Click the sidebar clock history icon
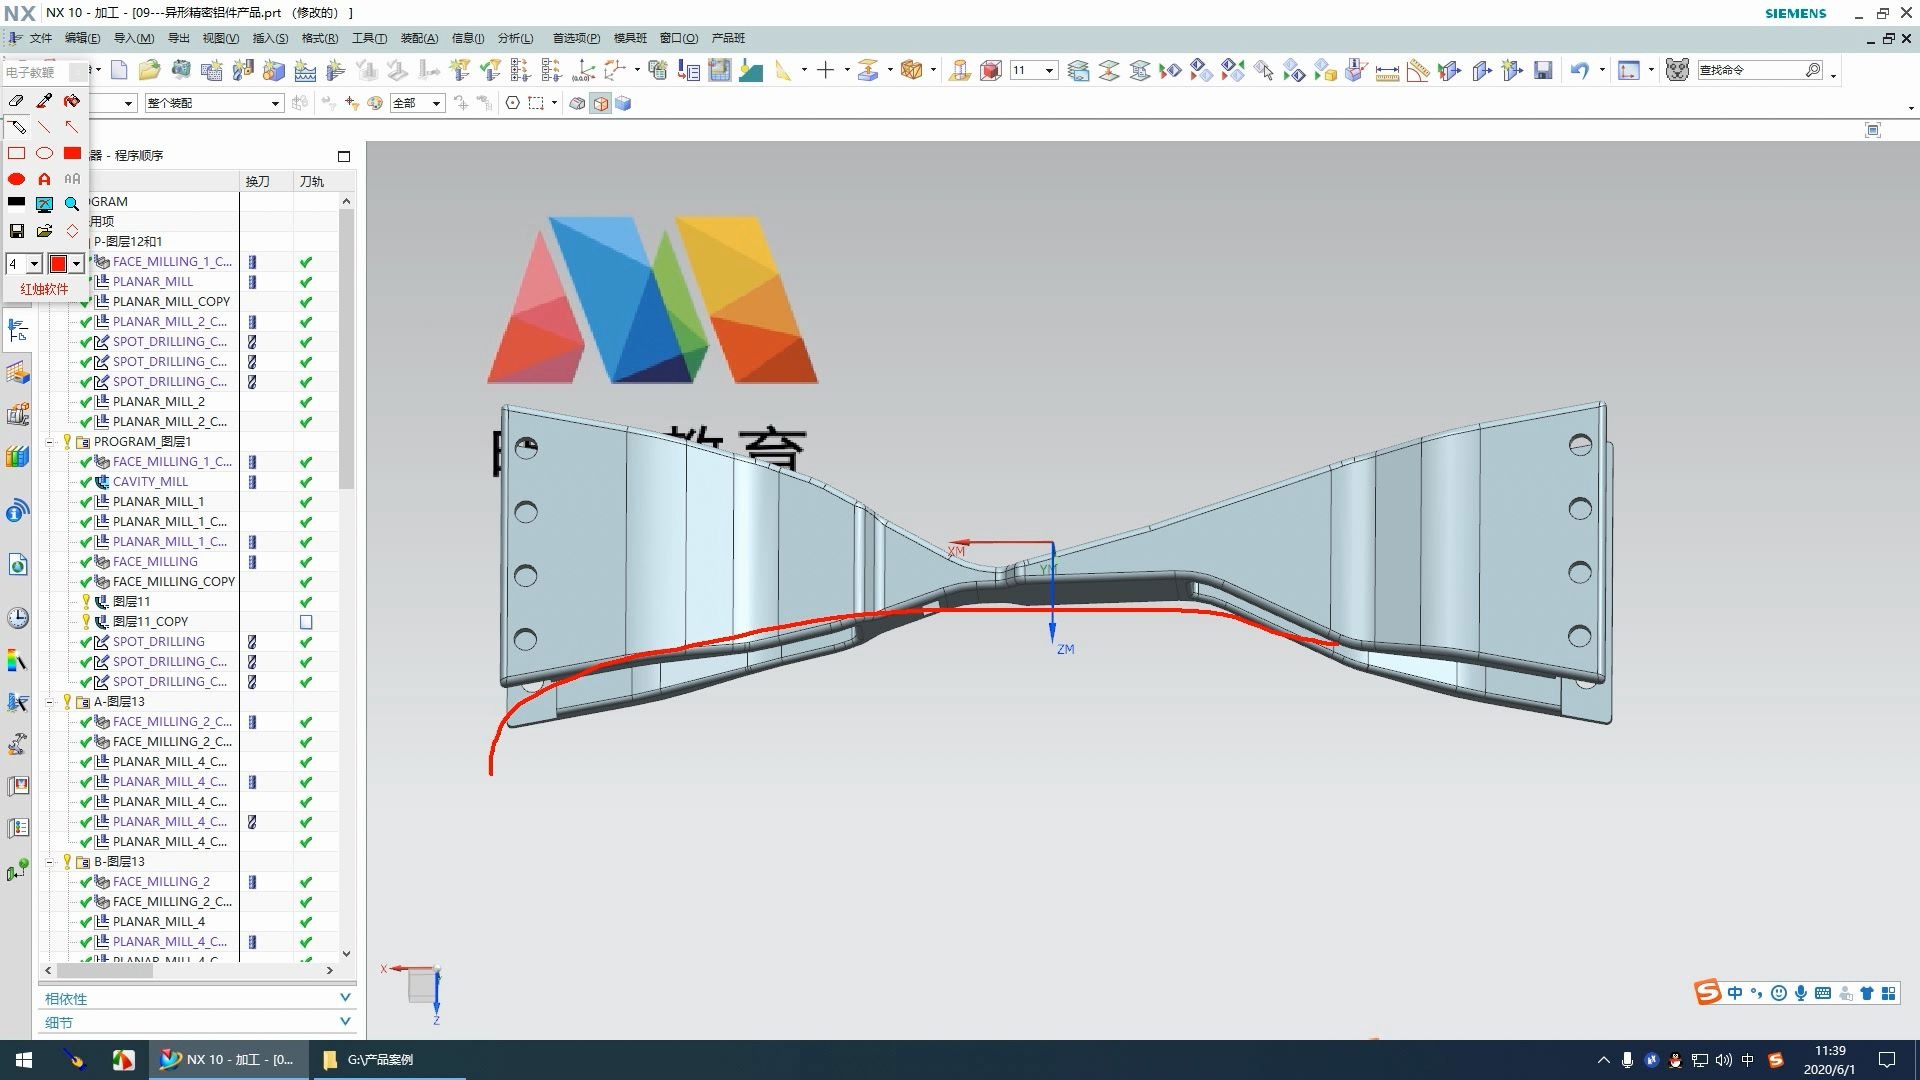Screen dimensions: 1920x1080 point(18,618)
